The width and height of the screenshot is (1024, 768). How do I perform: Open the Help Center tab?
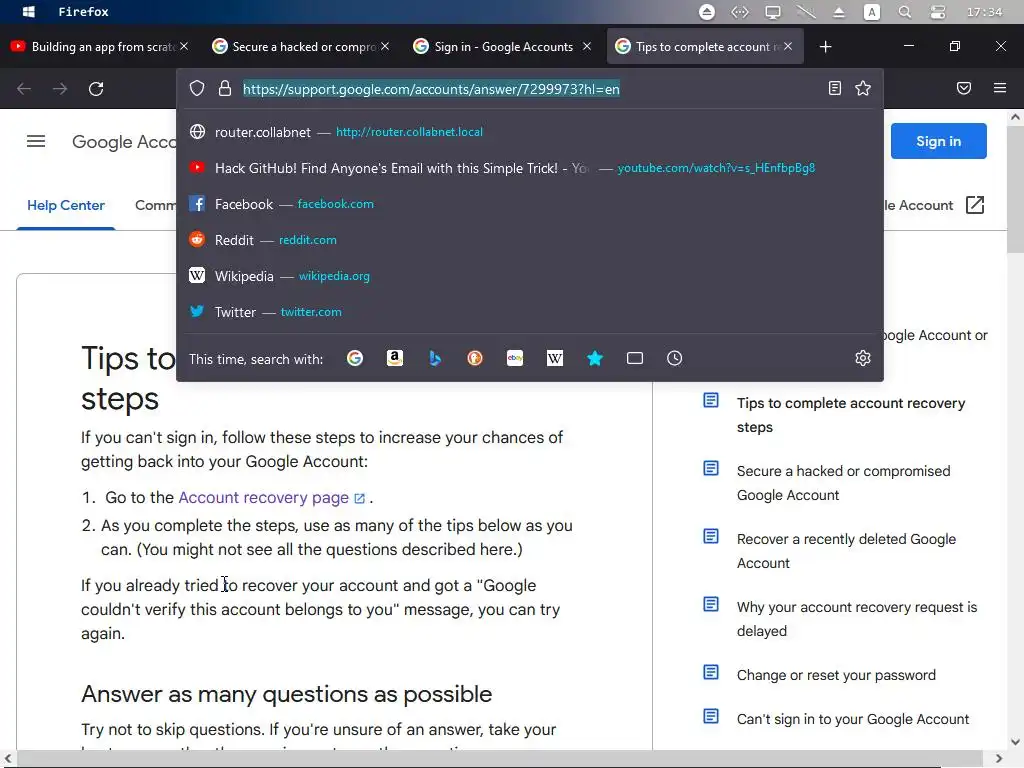(65, 205)
